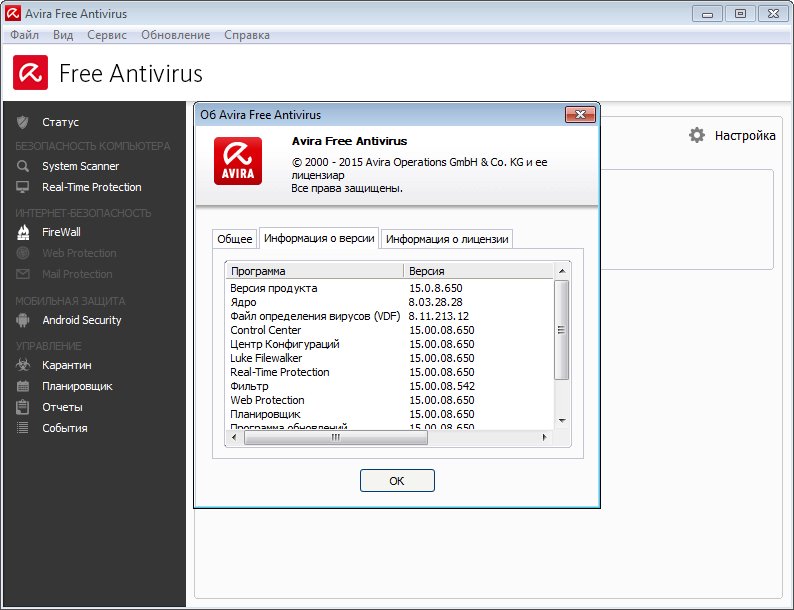Screen dimensions: 794x610
Task: Click version value 8.03.28.28
Action: point(435,302)
